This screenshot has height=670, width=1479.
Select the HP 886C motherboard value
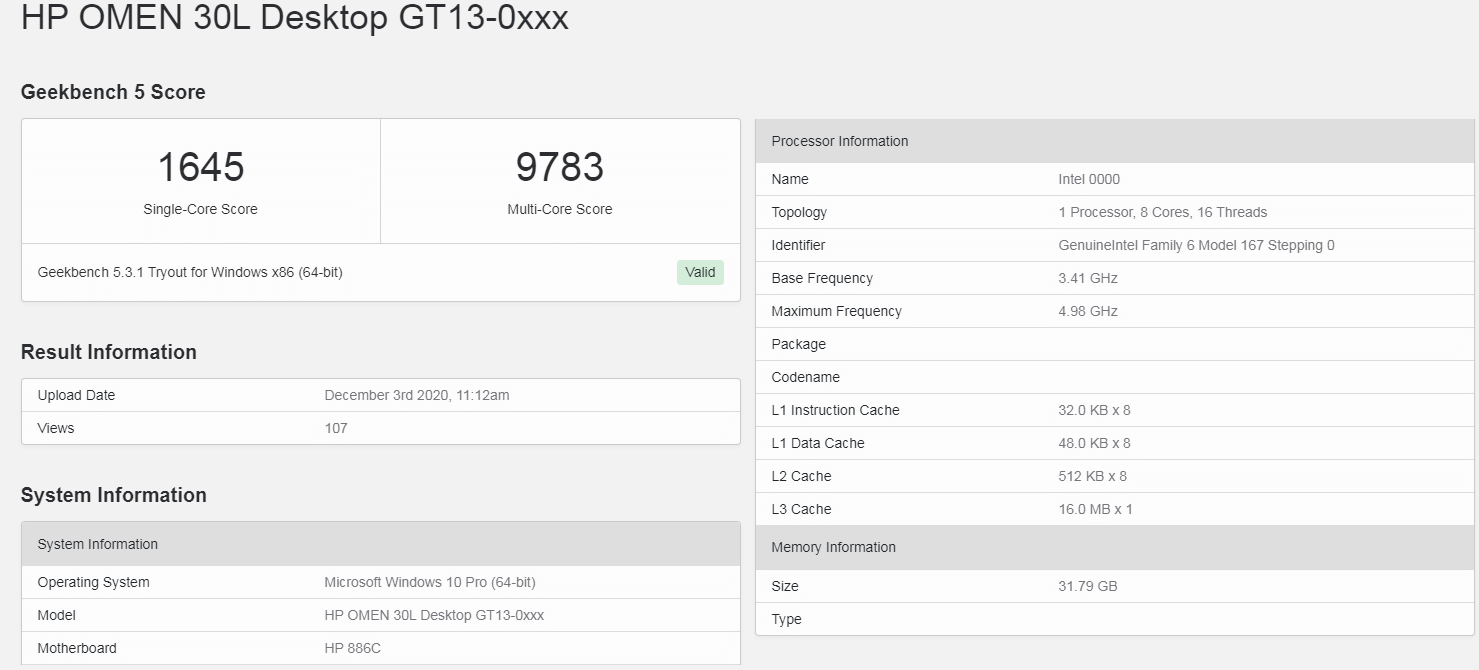click(x=353, y=648)
